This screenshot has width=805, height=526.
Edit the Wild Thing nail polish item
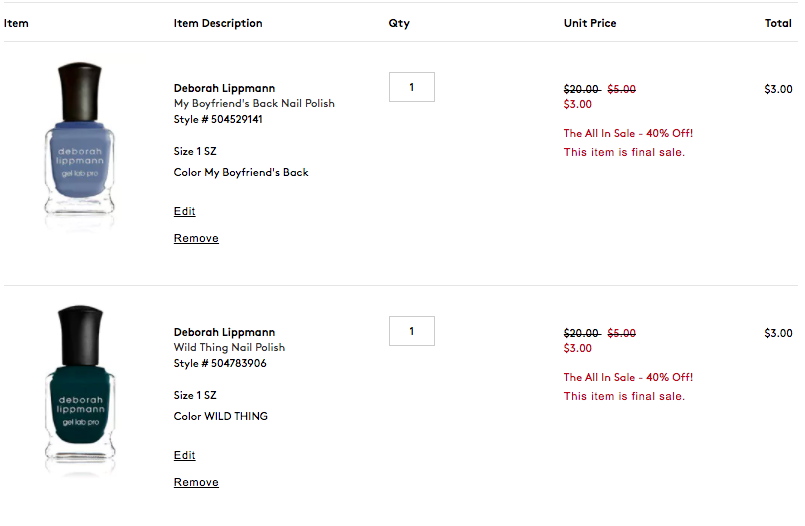point(184,455)
